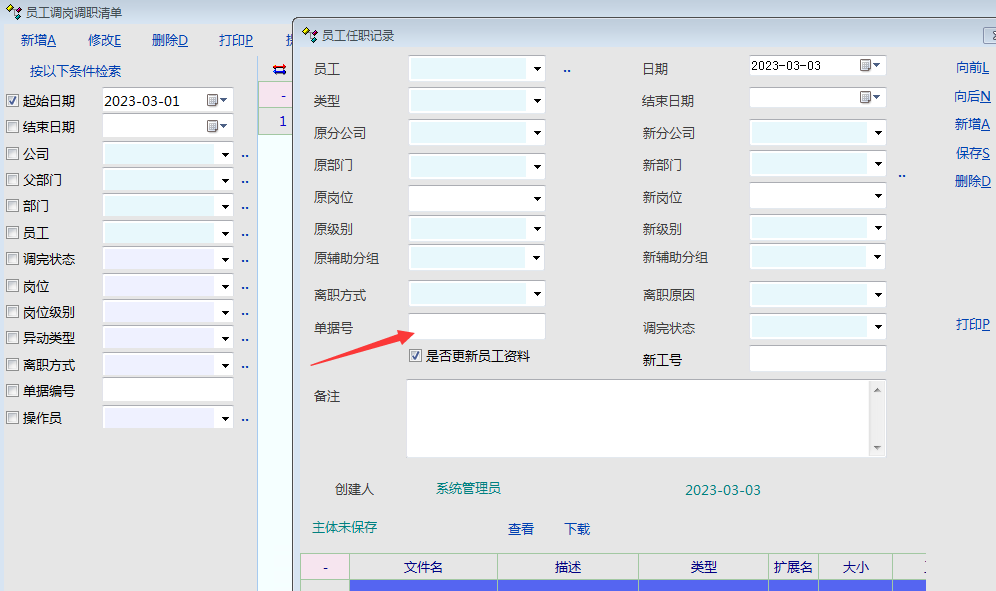Viewport: 996px width, 591px height.
Task: Click the 下载 link for attachments
Action: tap(577, 529)
